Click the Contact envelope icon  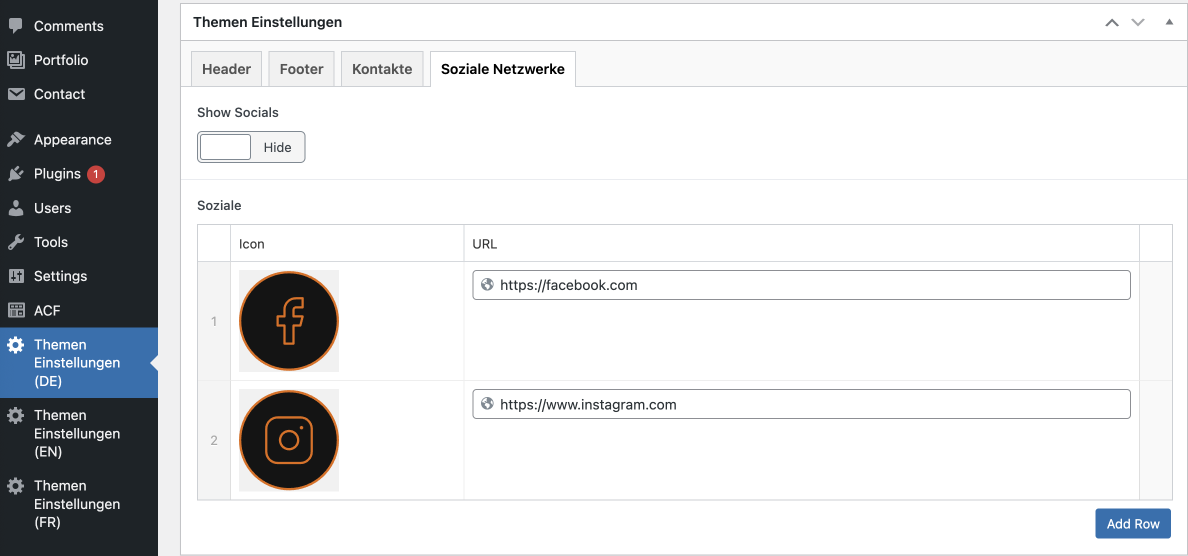pos(16,94)
